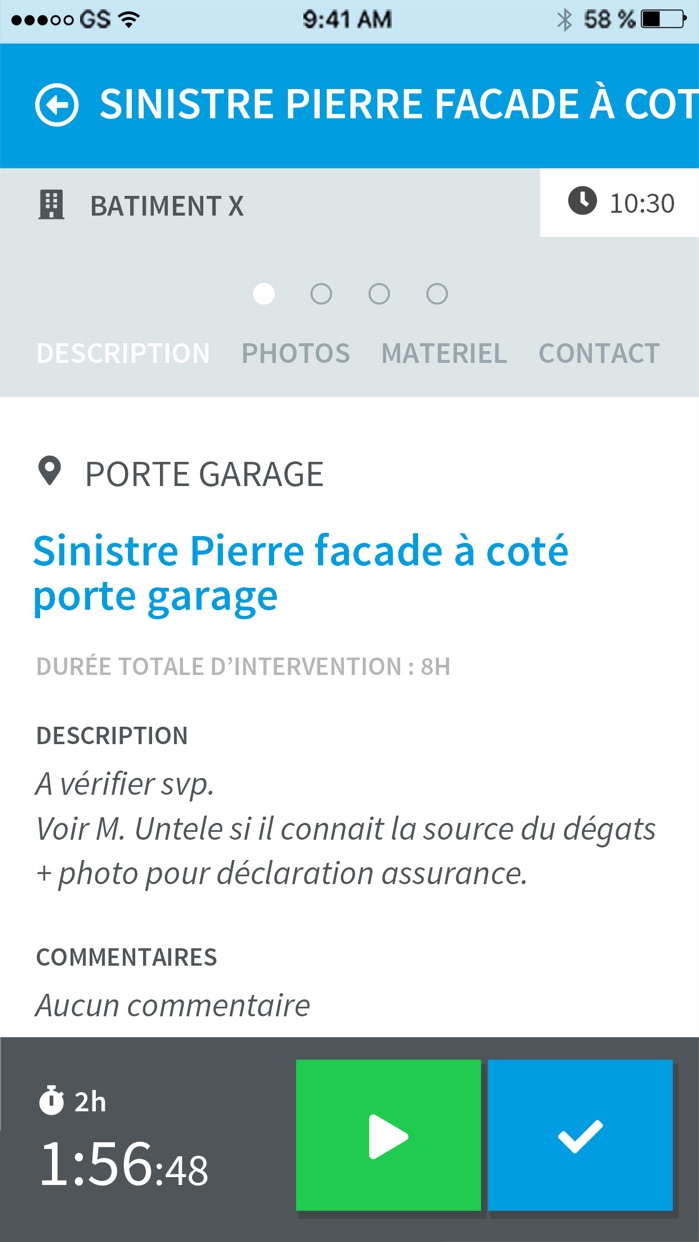Tap the battery icon in status bar
This screenshot has height=1242, width=699.
coord(664,19)
